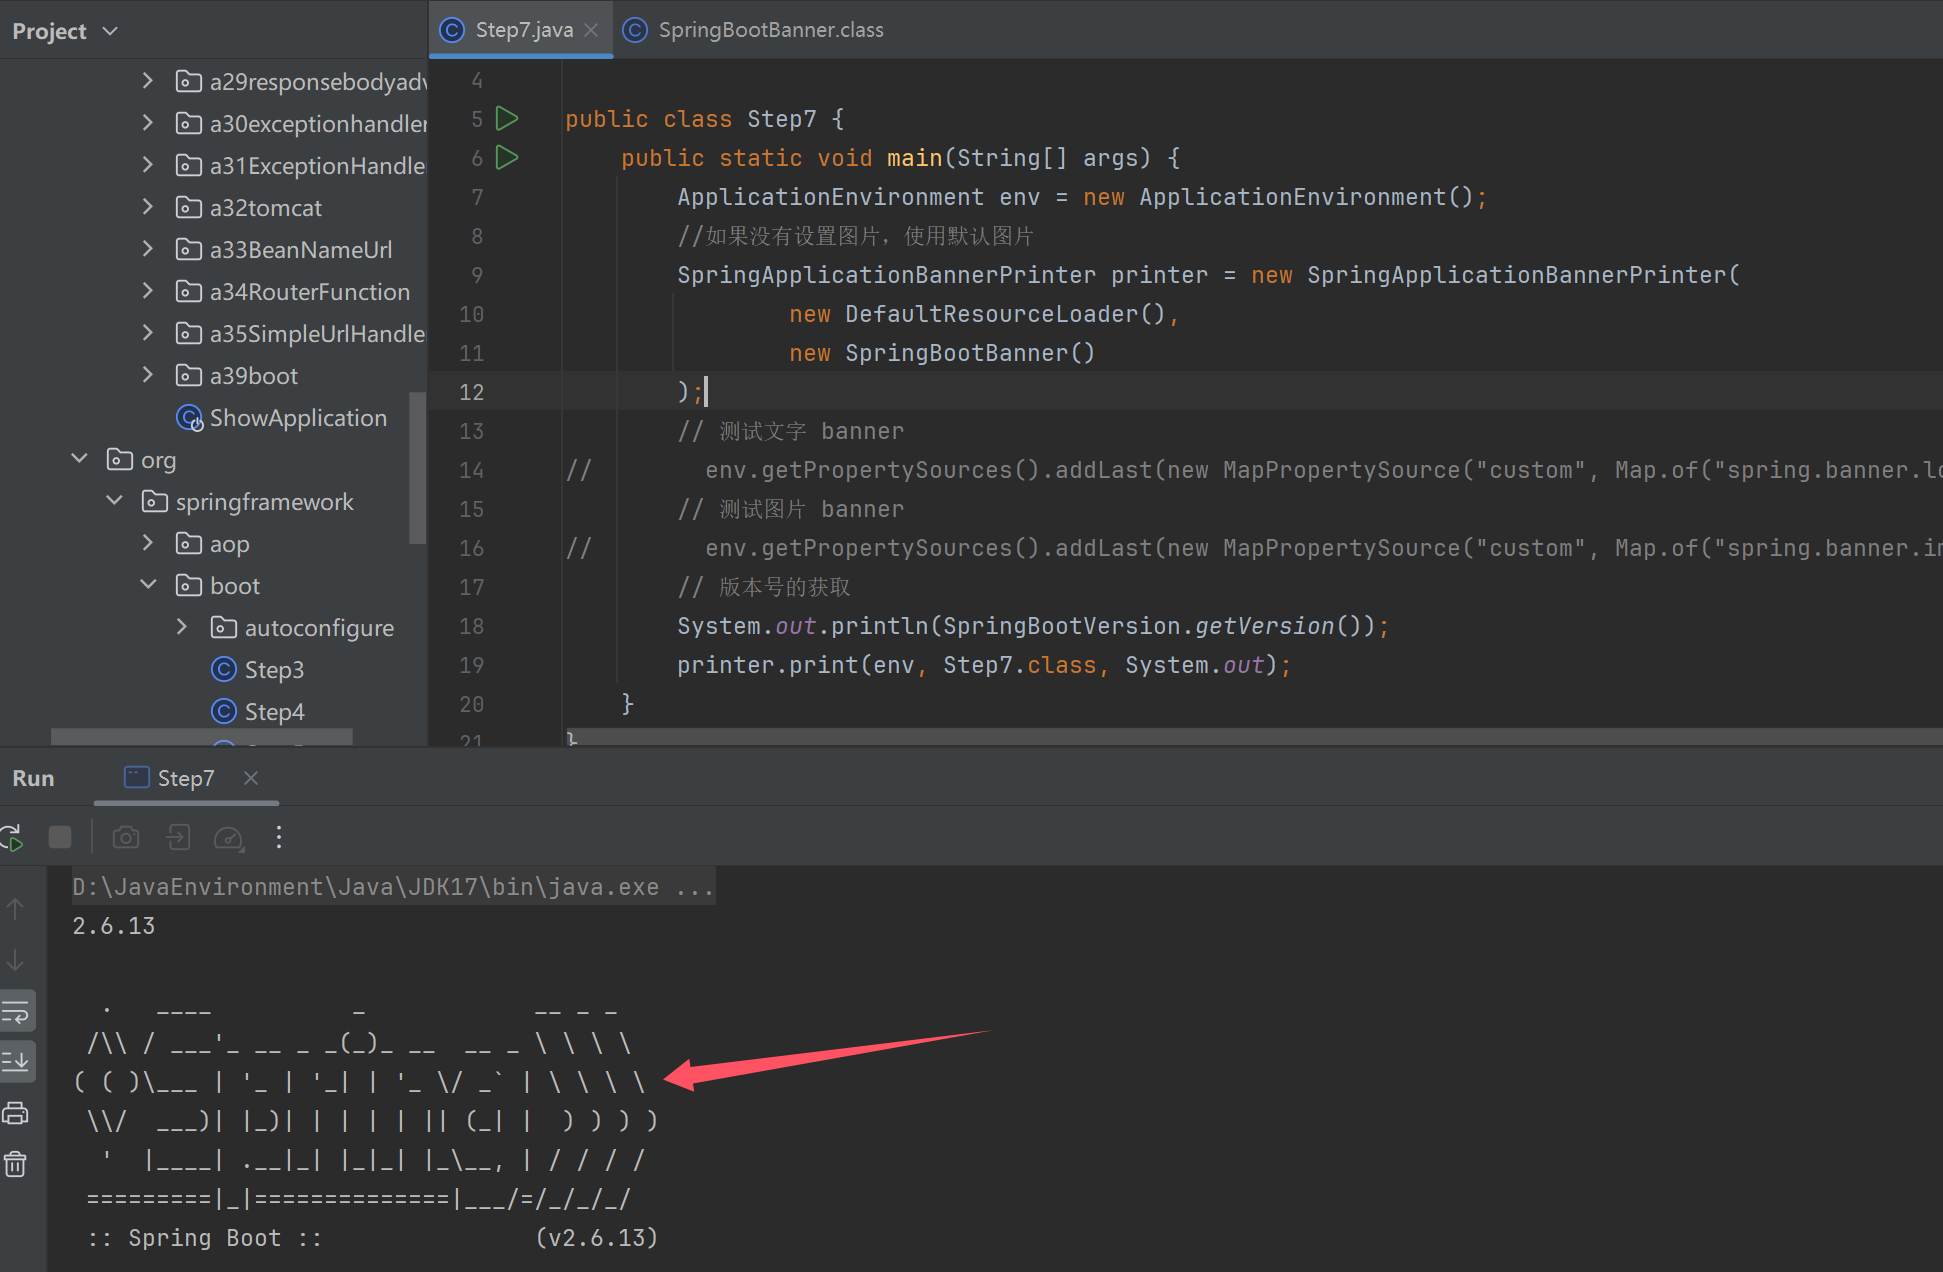Clear all console output with the trash icon
This screenshot has width=1943, height=1272.
tap(16, 1164)
